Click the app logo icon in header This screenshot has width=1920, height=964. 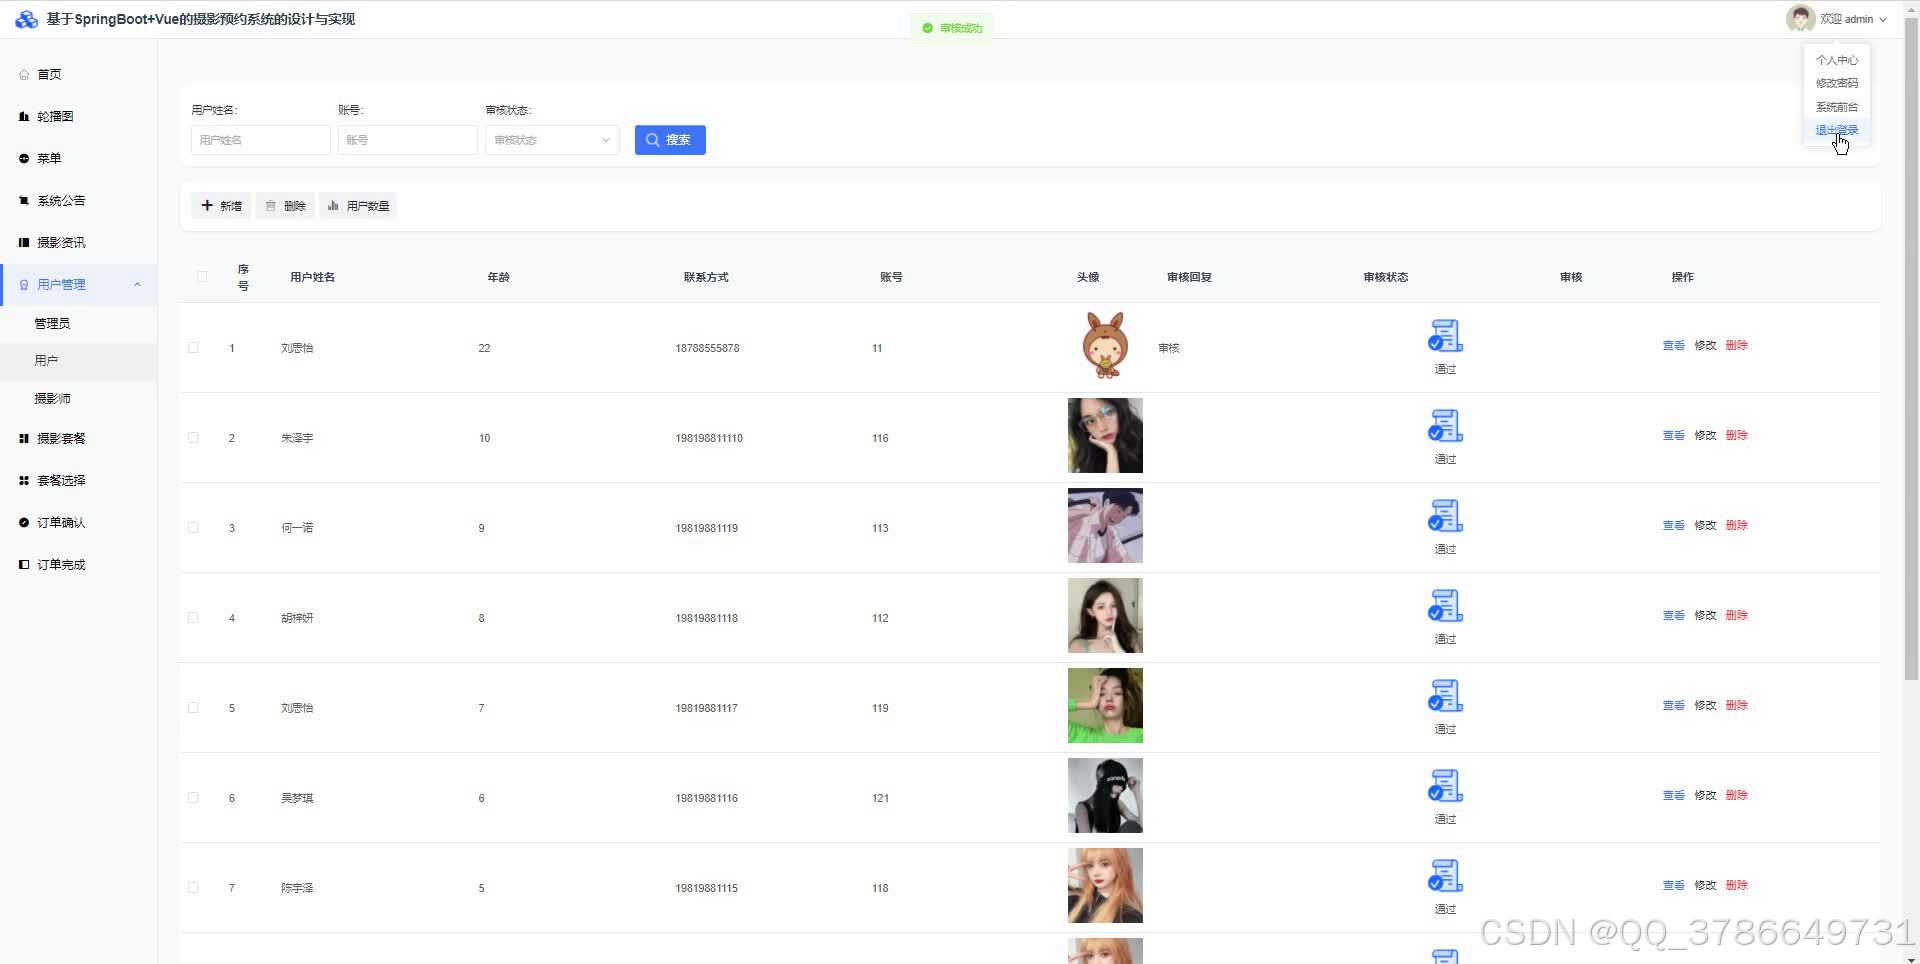pos(27,19)
